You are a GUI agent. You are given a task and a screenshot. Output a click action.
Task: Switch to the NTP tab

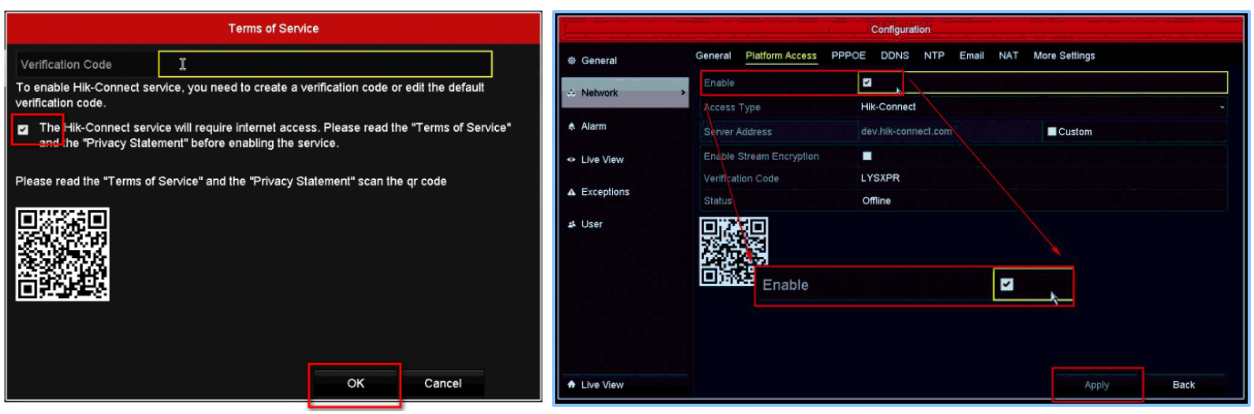point(934,56)
